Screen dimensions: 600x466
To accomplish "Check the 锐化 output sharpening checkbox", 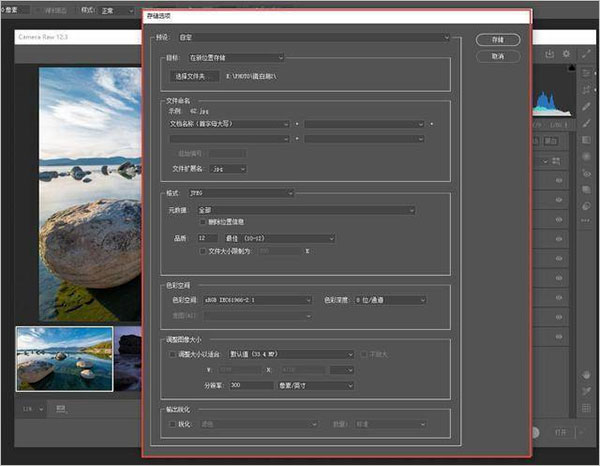I will [x=172, y=424].
